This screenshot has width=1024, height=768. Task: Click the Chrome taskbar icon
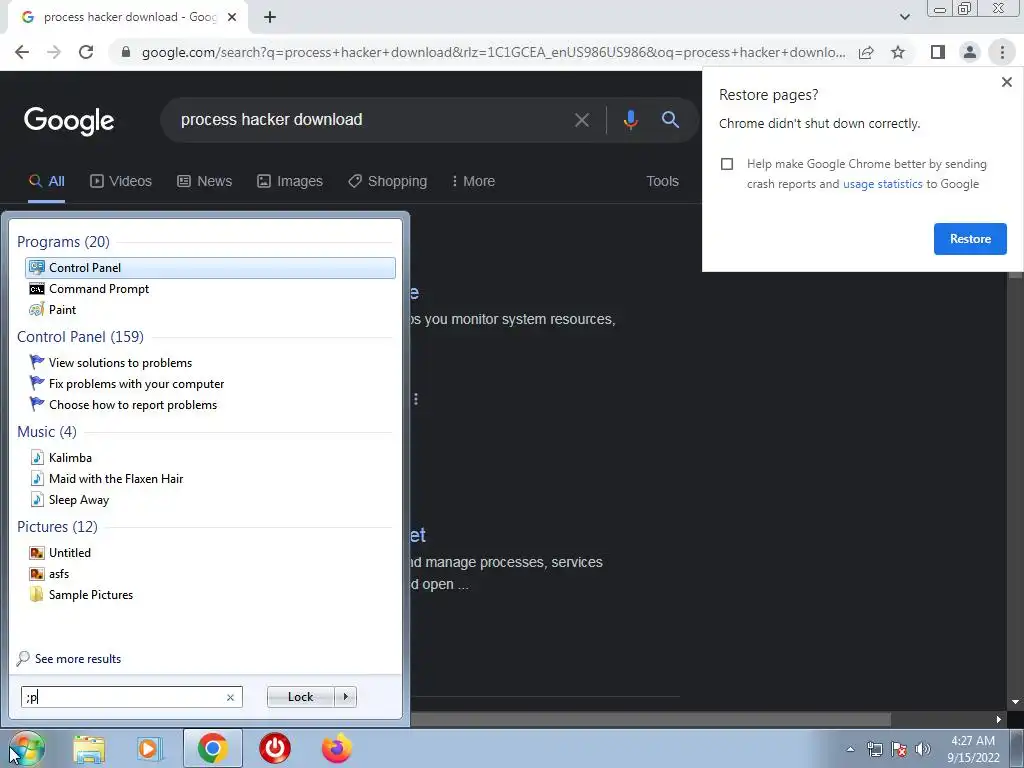(212, 748)
